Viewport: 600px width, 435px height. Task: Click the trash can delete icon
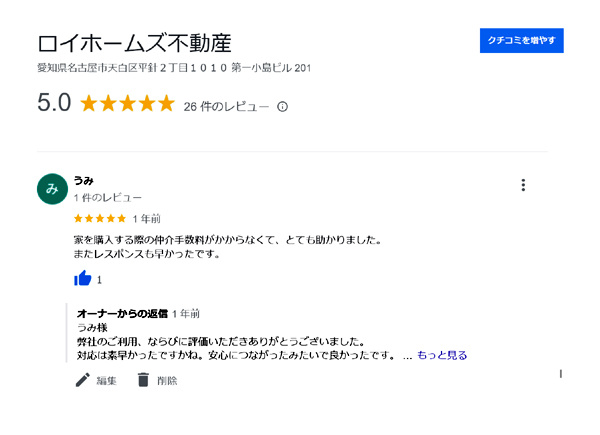click(x=143, y=380)
